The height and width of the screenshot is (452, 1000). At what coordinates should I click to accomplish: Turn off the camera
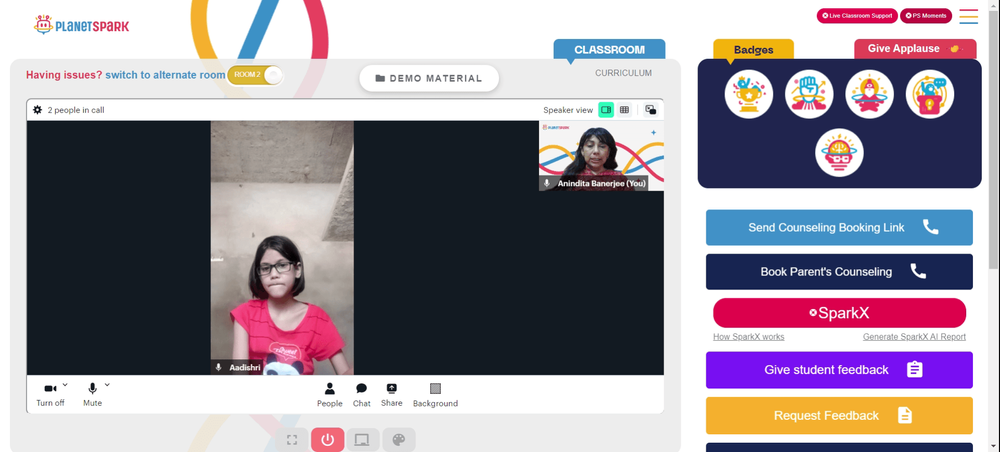(50, 395)
